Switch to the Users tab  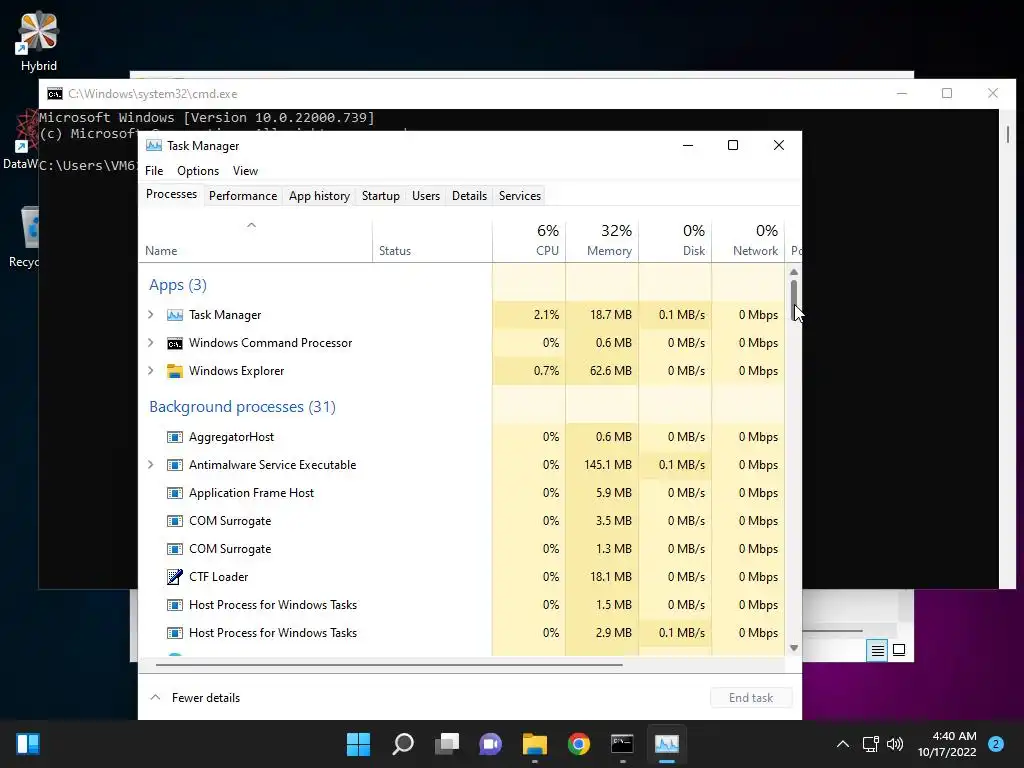pyautogui.click(x=426, y=196)
